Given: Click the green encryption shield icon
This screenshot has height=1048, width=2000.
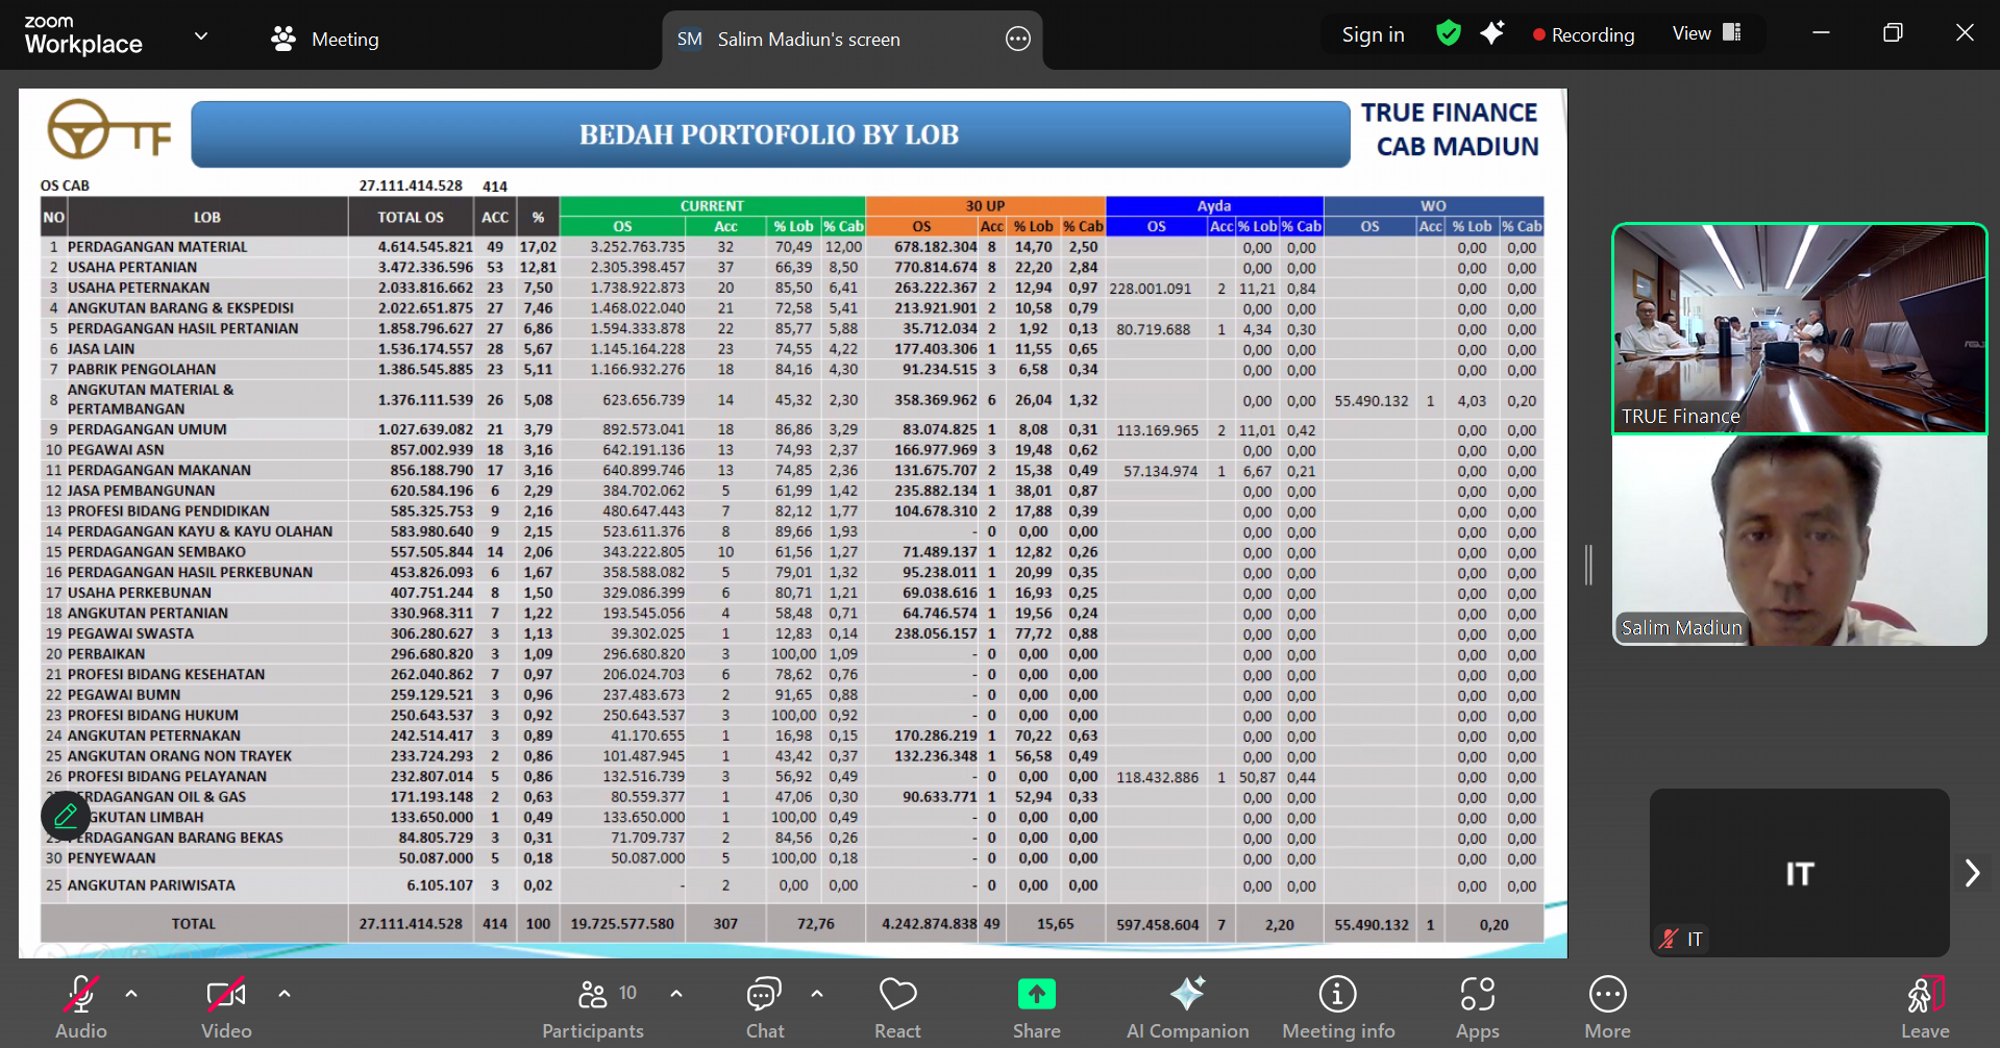Looking at the screenshot, I should tap(1447, 34).
